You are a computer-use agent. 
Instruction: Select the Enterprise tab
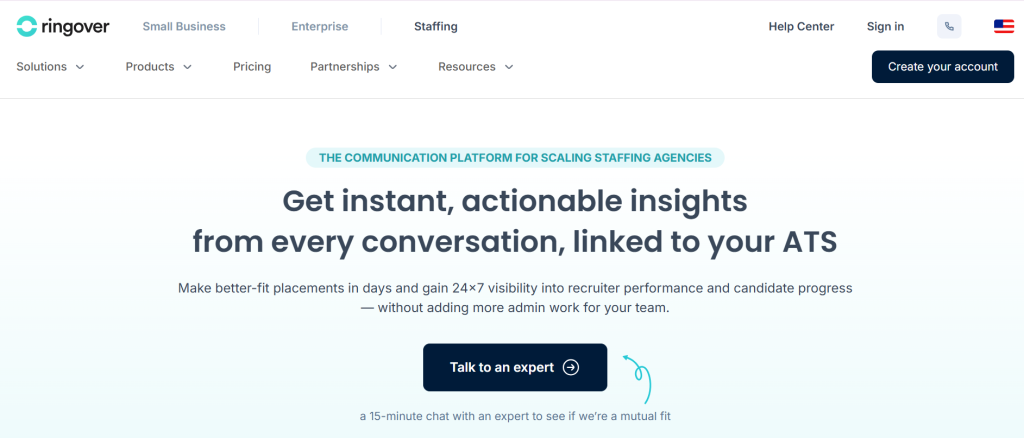click(x=320, y=27)
